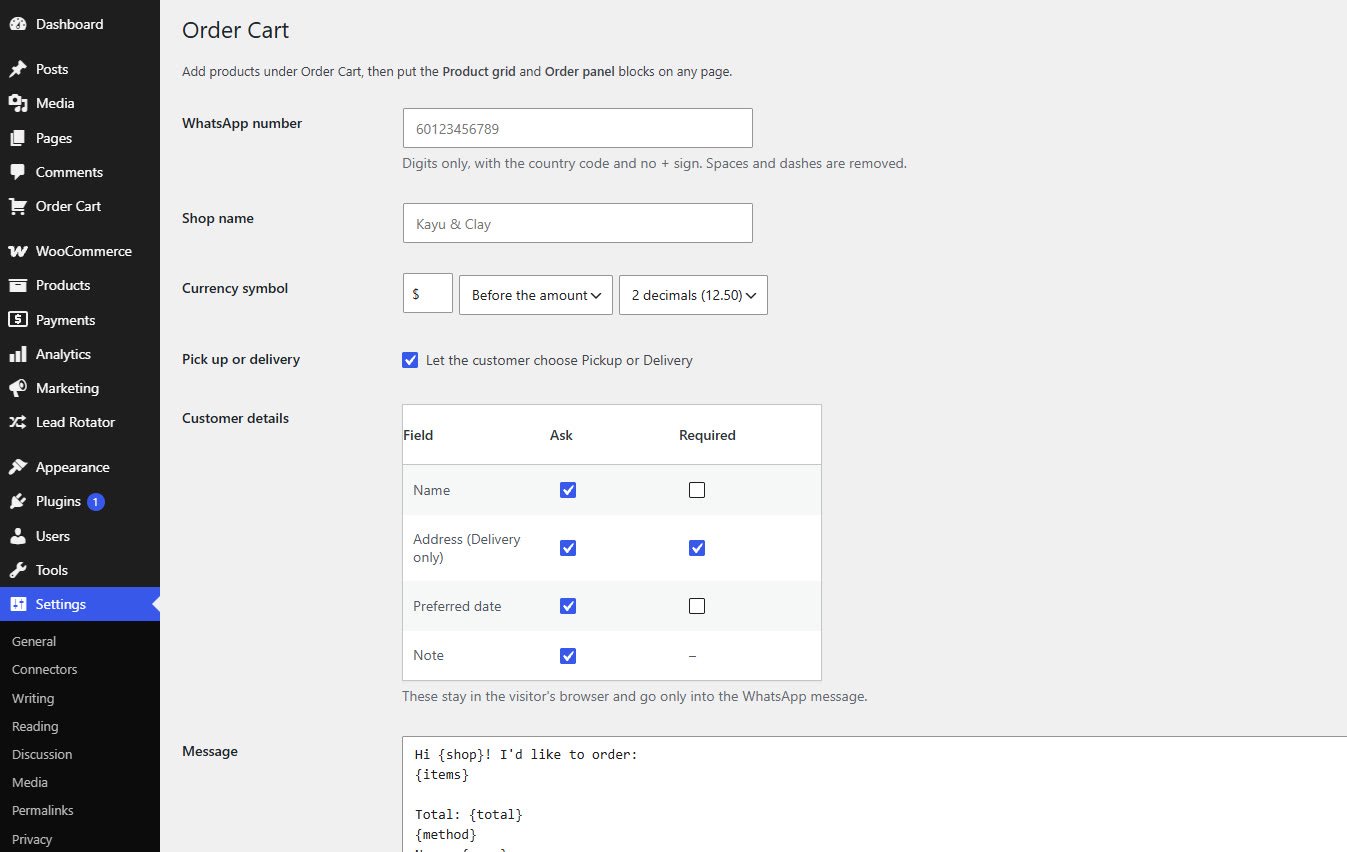Click the Posts pushpin icon
The height and width of the screenshot is (852, 1347).
point(18,69)
